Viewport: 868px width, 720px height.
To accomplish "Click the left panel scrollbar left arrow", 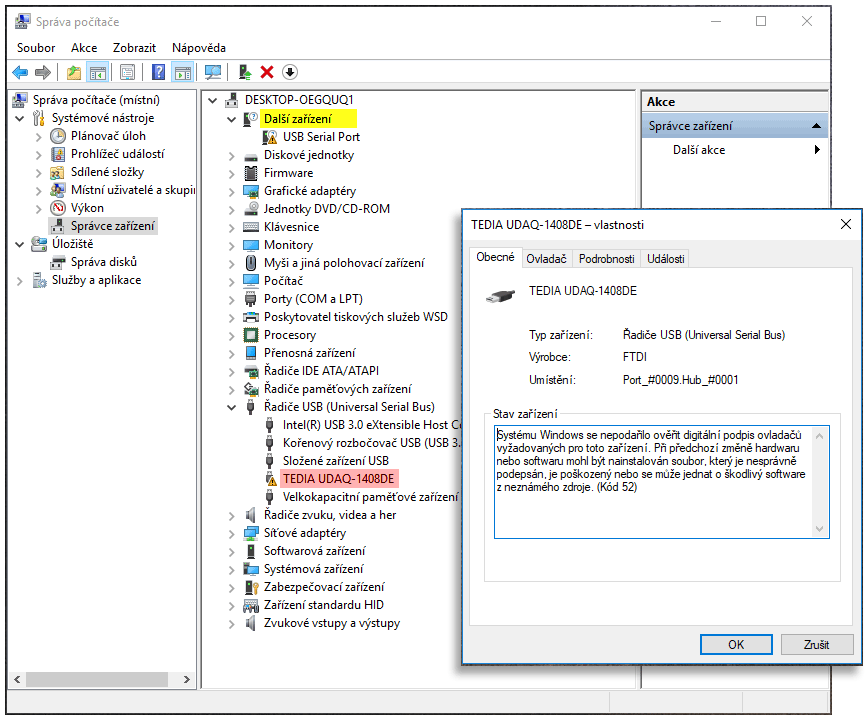I will pyautogui.click(x=18, y=679).
